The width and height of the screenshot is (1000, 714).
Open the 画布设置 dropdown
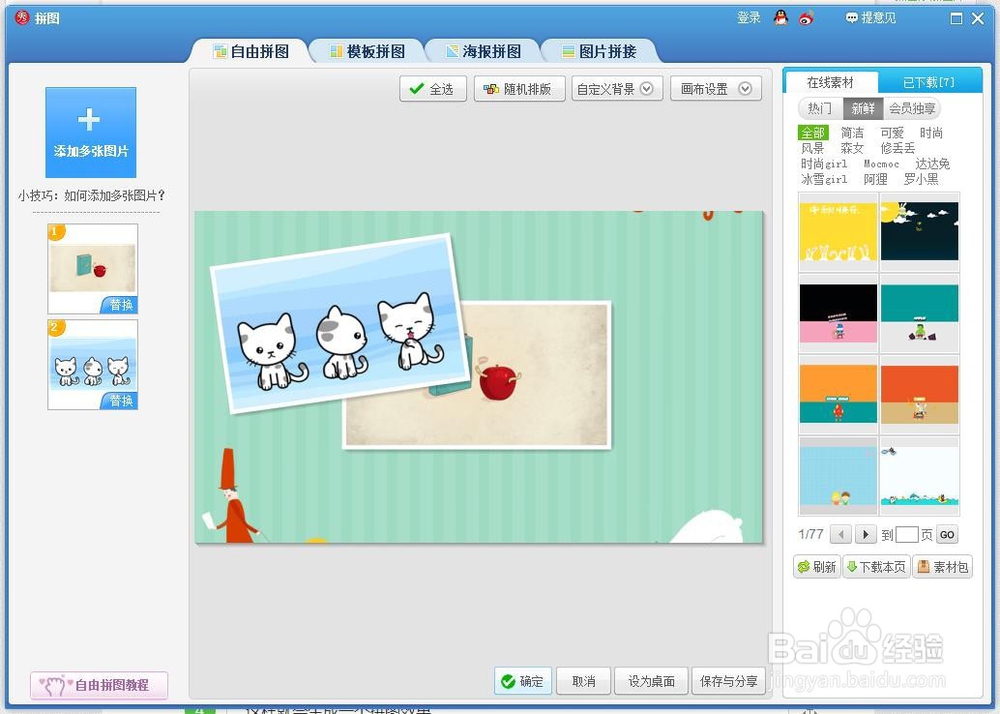[x=716, y=89]
